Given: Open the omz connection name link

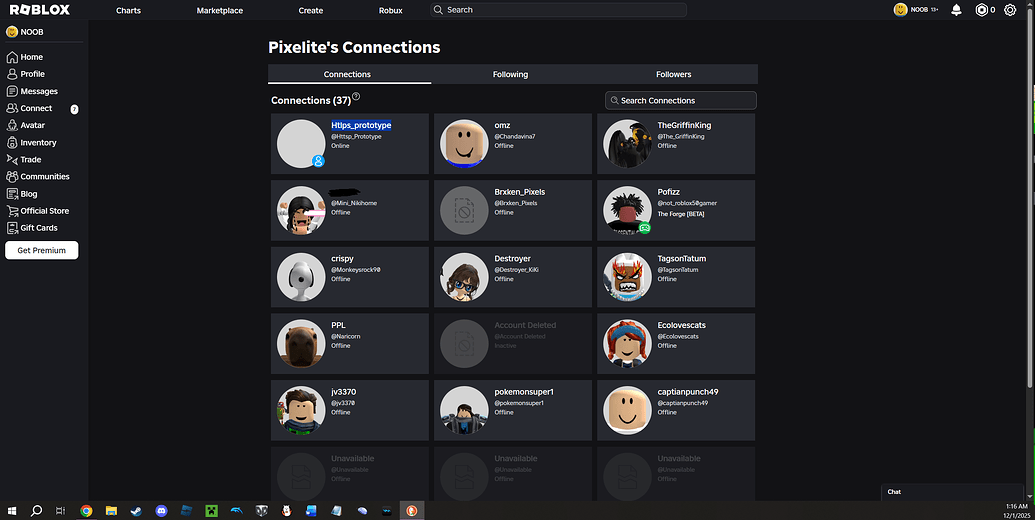Looking at the screenshot, I should pos(502,125).
